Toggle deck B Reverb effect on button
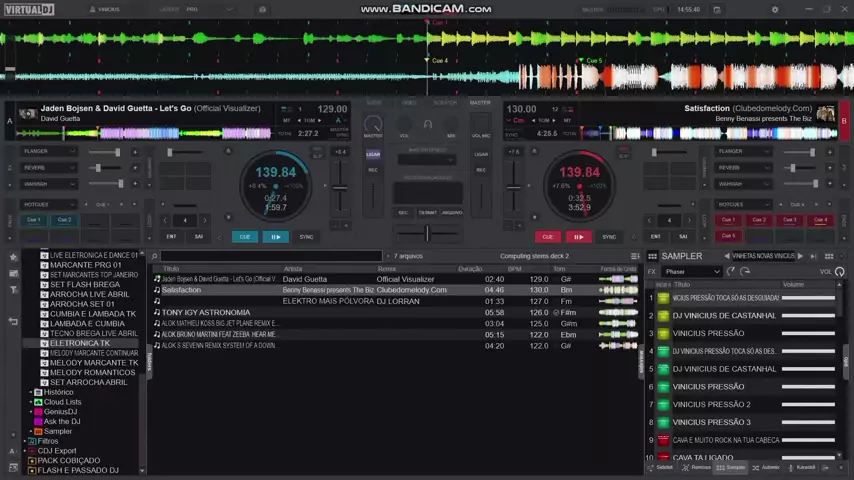The image size is (854, 480). coord(829,168)
